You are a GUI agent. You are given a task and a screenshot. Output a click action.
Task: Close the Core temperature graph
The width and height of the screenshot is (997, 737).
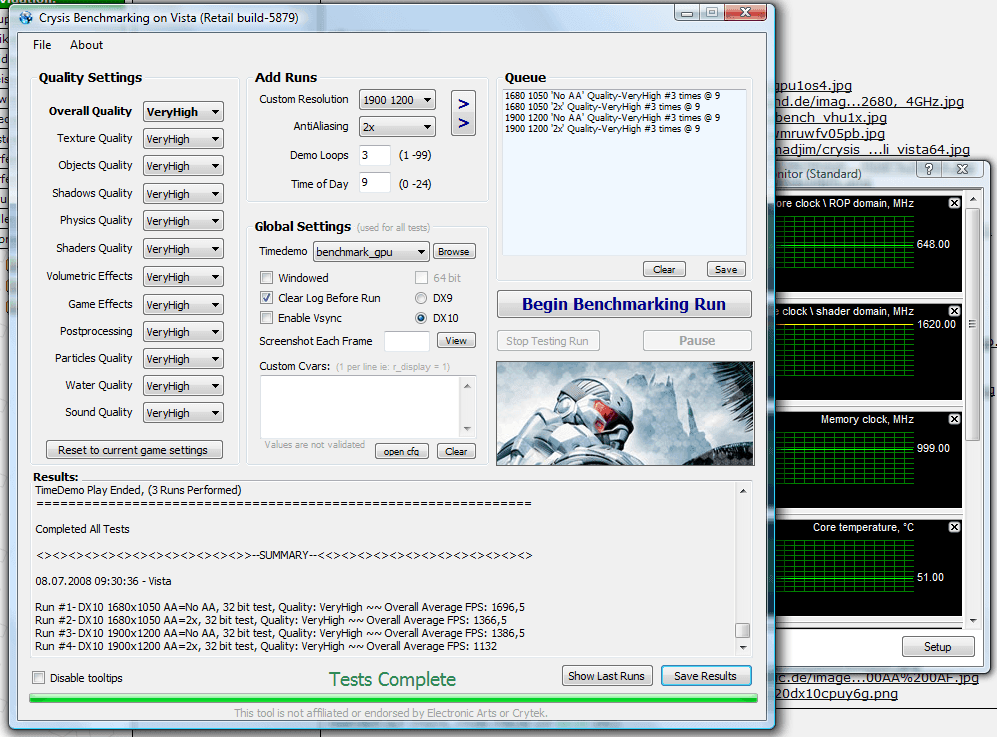pyautogui.click(x=954, y=527)
